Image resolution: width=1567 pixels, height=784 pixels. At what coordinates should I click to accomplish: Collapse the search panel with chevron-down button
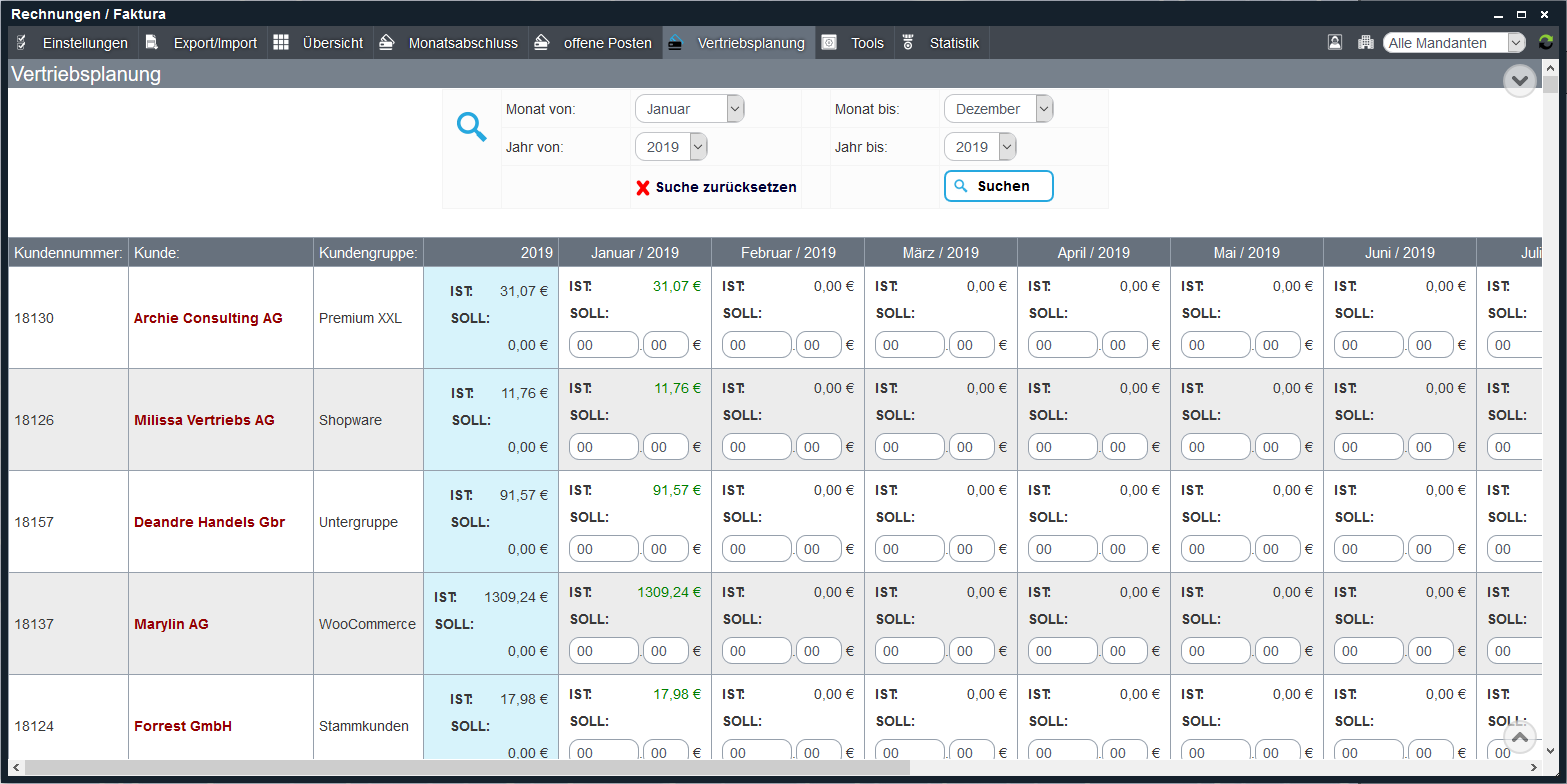pos(1520,80)
